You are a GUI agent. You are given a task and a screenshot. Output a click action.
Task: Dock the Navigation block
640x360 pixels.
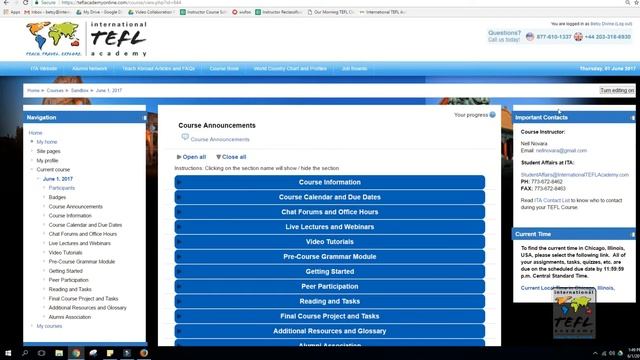tap(144, 118)
